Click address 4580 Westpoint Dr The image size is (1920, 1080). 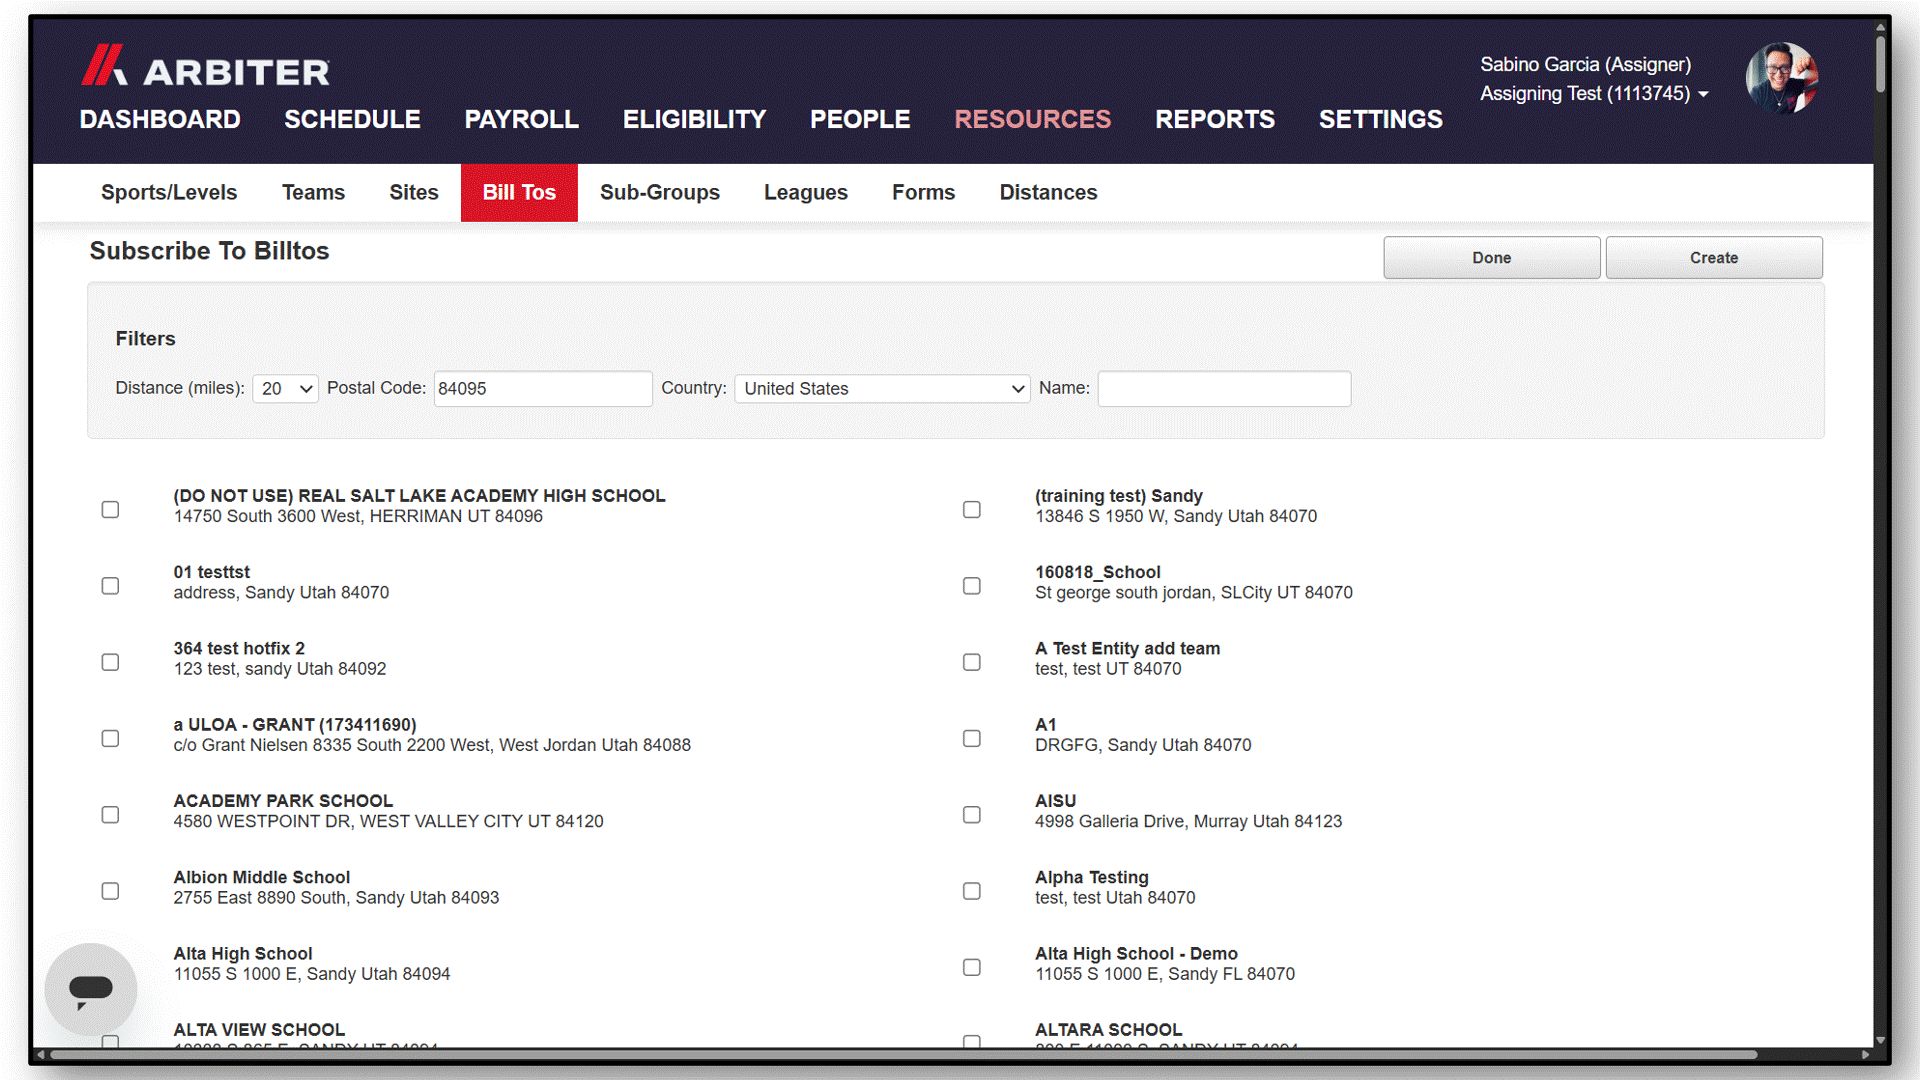tap(388, 821)
